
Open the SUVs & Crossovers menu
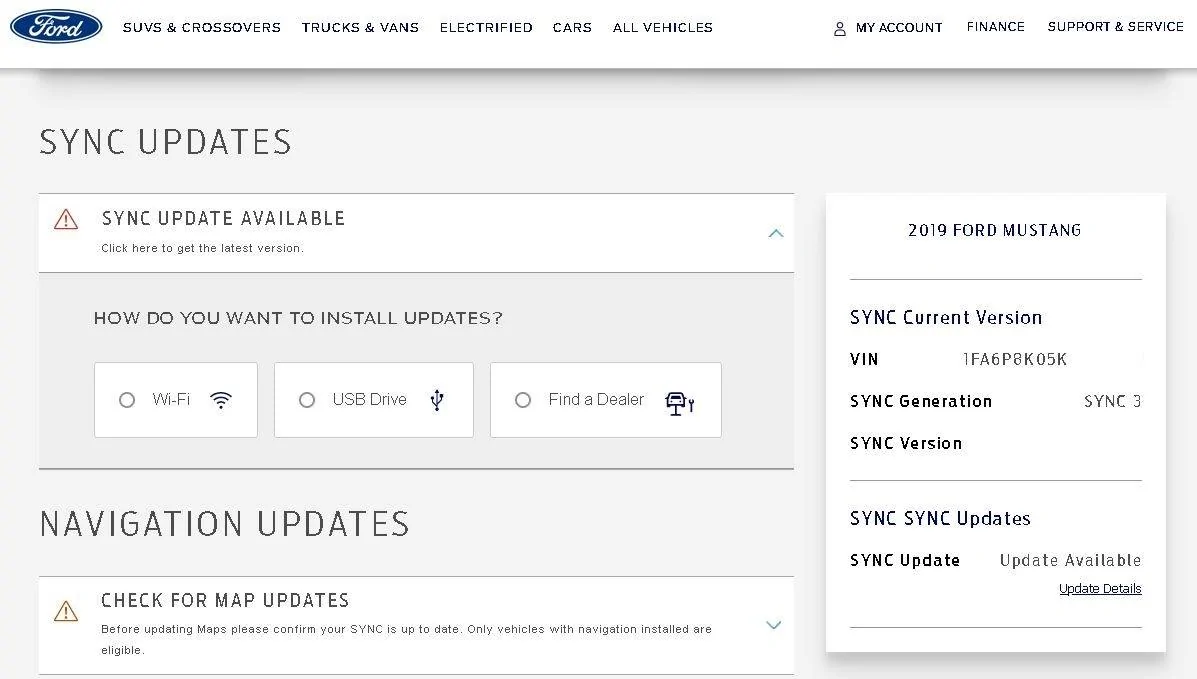tap(202, 27)
